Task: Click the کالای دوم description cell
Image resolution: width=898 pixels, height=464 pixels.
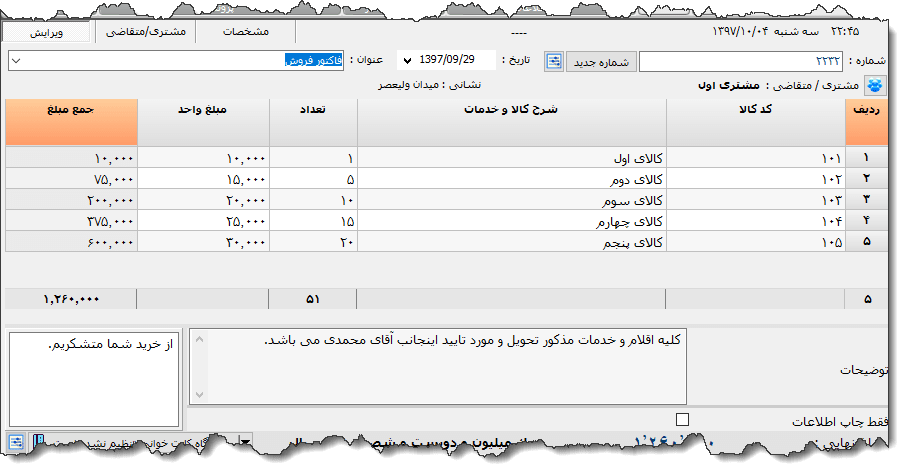Action: click(x=512, y=179)
